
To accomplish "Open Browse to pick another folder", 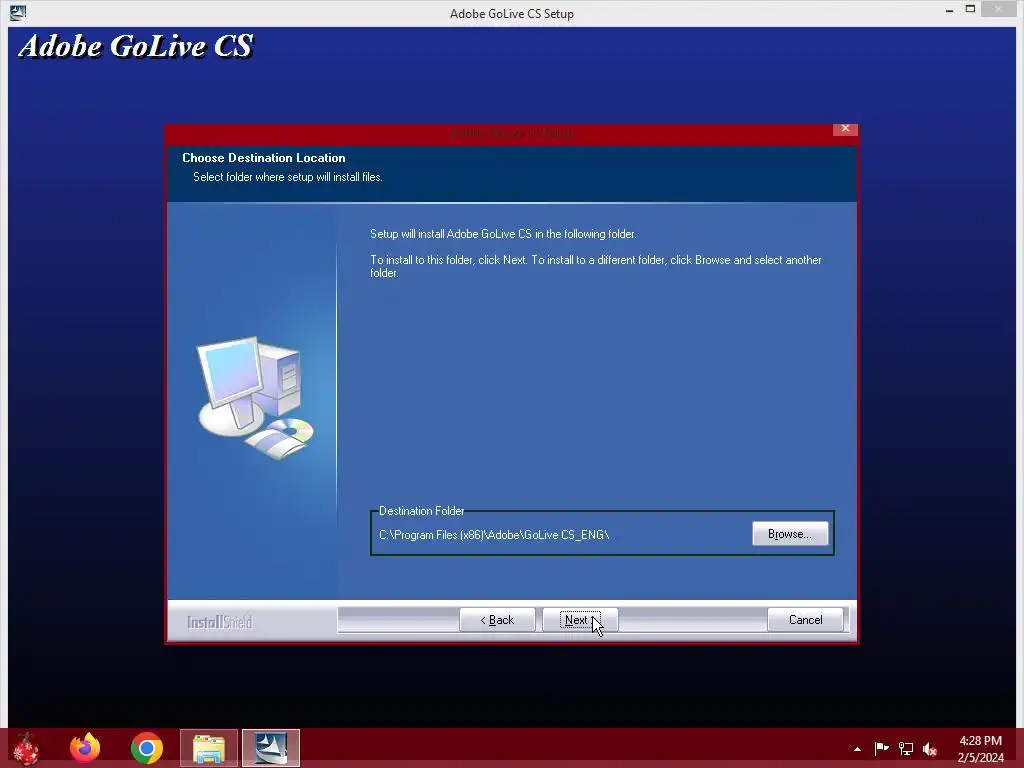I will pos(790,534).
